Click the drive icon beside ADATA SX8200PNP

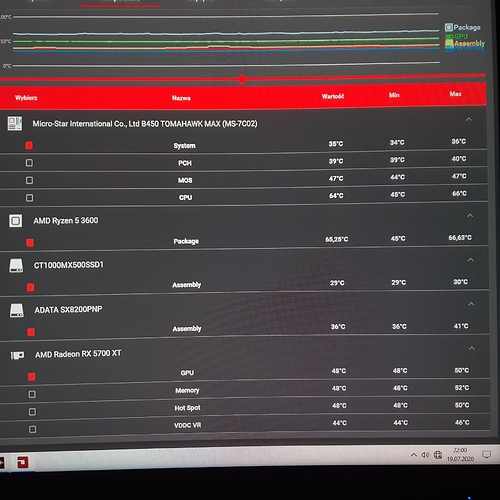click(17, 310)
